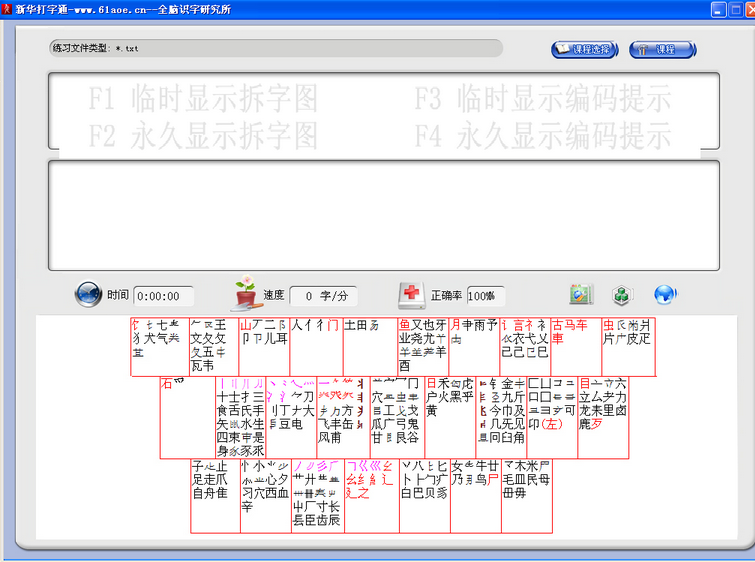Screen dimensions: 755x562
Task: Click the keyboard key containing 穴 and 艮谷
Action: [x=397, y=418]
